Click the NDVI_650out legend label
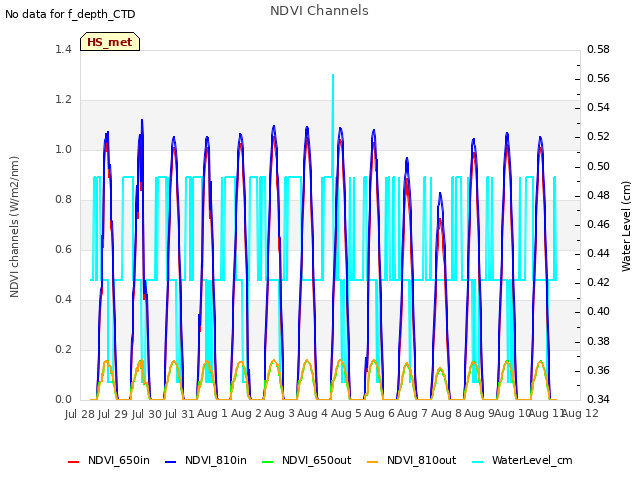Viewport: 640px width, 480px height. click(x=316, y=460)
